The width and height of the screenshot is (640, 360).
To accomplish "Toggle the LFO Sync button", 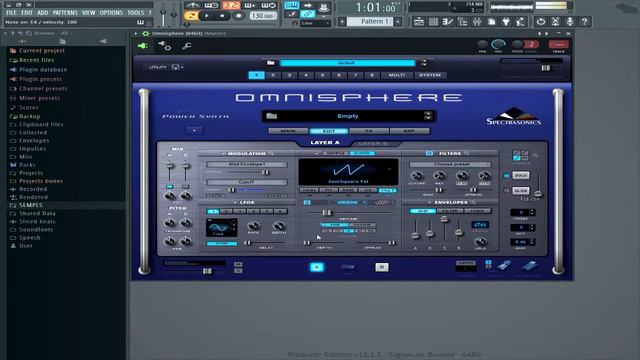I will [222, 244].
